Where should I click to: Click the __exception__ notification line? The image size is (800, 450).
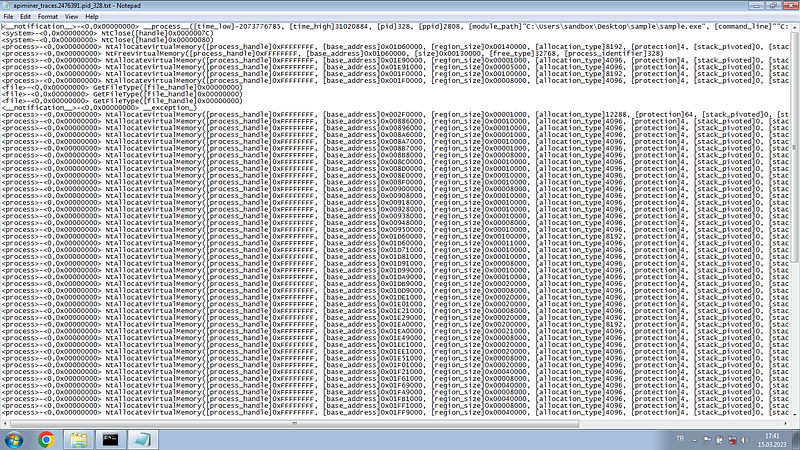[x=99, y=108]
